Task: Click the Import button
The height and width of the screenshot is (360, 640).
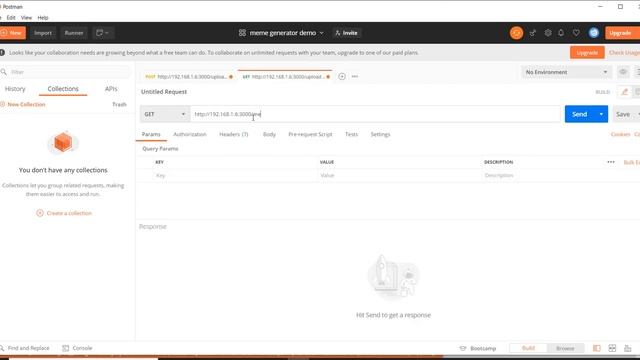Action: click(x=43, y=33)
